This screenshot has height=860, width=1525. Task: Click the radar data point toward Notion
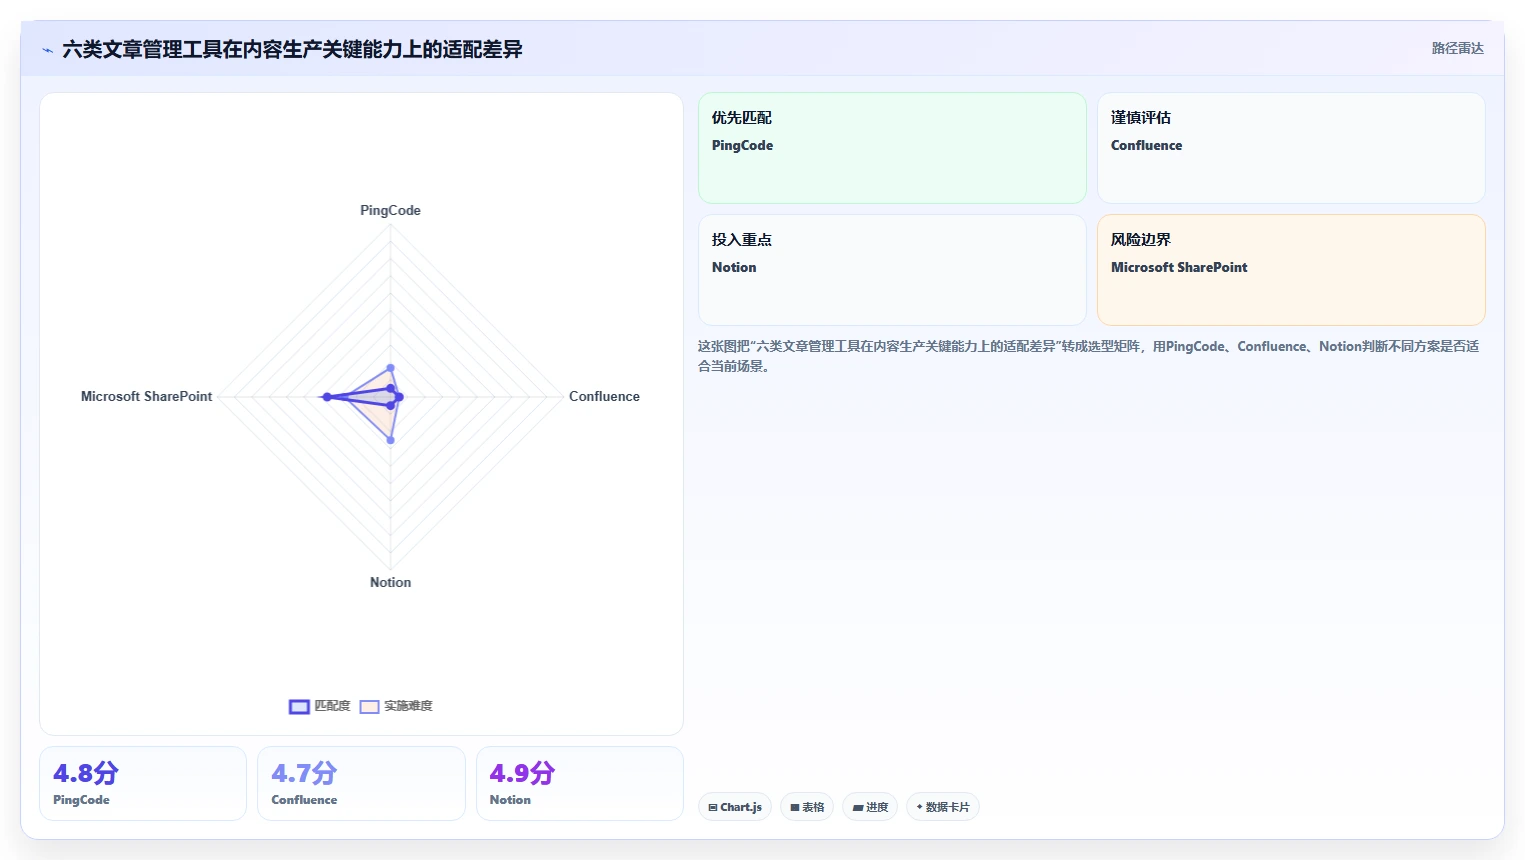click(x=390, y=440)
